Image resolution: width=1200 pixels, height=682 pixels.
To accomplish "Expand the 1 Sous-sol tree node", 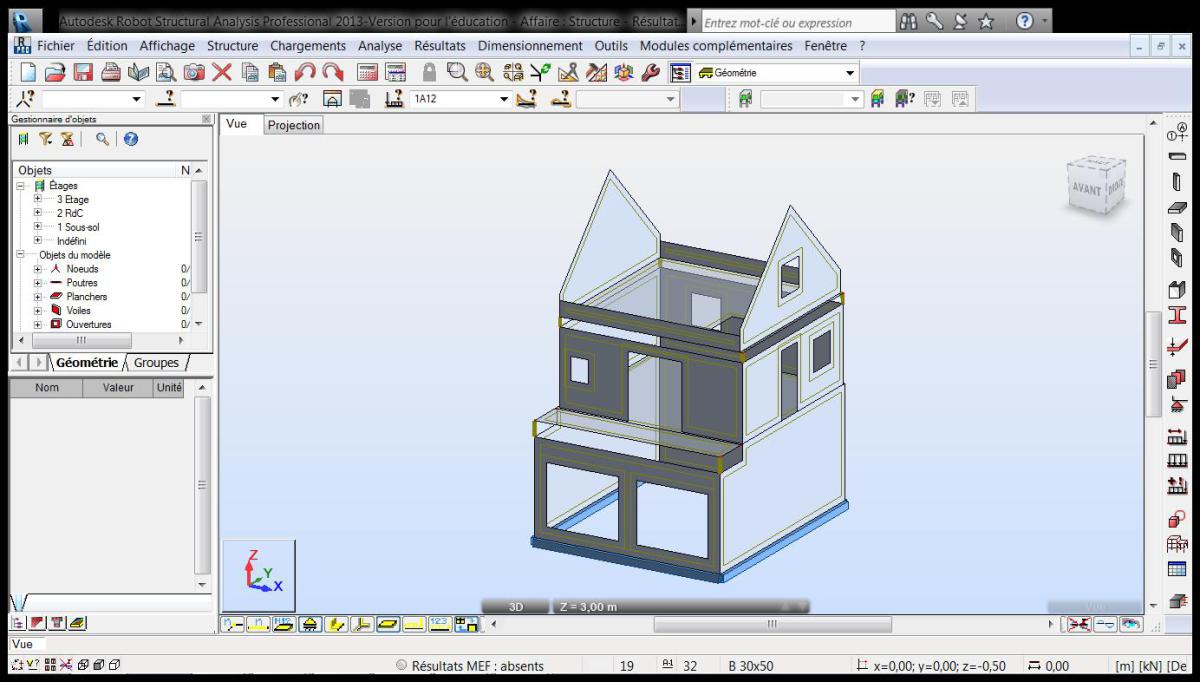I will coord(38,227).
